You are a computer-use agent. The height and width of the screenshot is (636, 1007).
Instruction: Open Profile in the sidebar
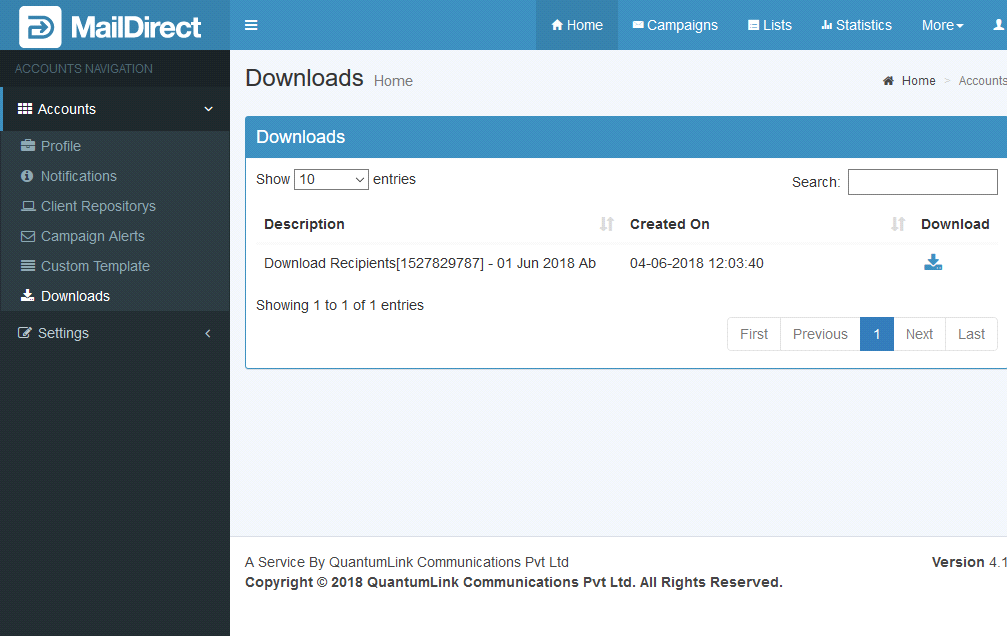point(60,146)
